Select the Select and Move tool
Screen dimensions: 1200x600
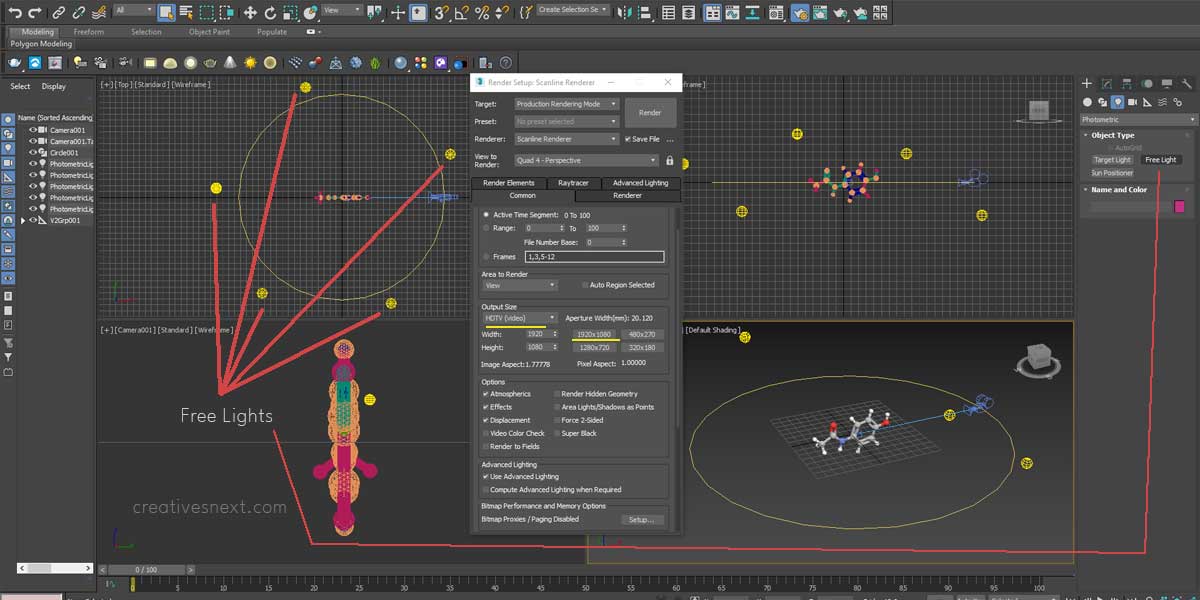248,12
